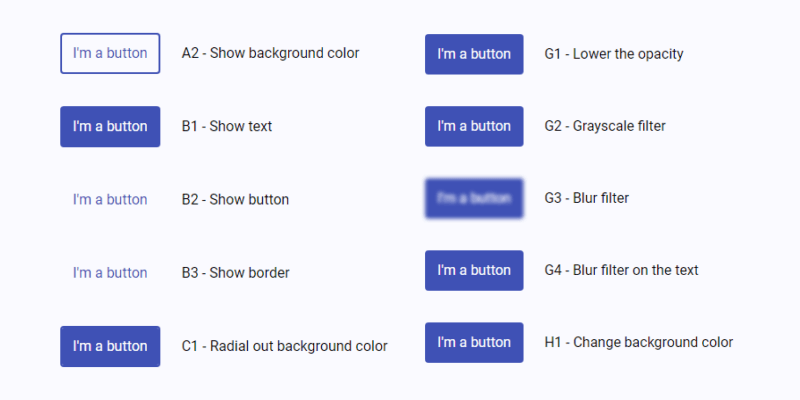Select the "G1 - Lower the opacity" label

click(614, 53)
